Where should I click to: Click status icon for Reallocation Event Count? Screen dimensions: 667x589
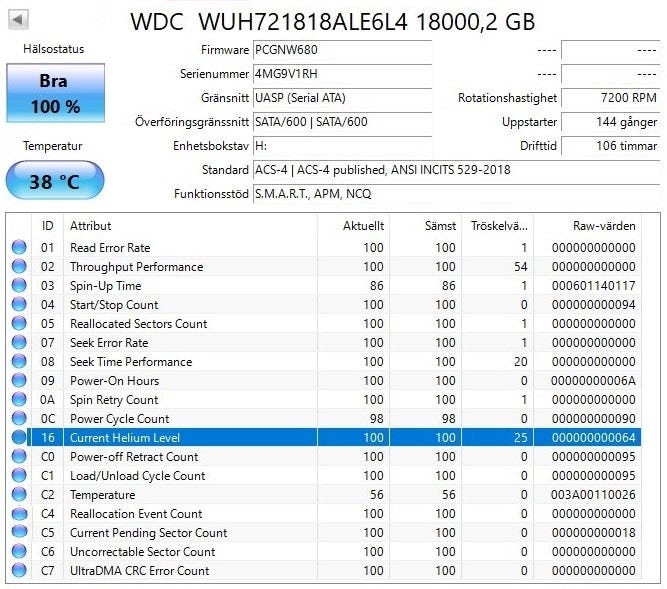(x=19, y=513)
